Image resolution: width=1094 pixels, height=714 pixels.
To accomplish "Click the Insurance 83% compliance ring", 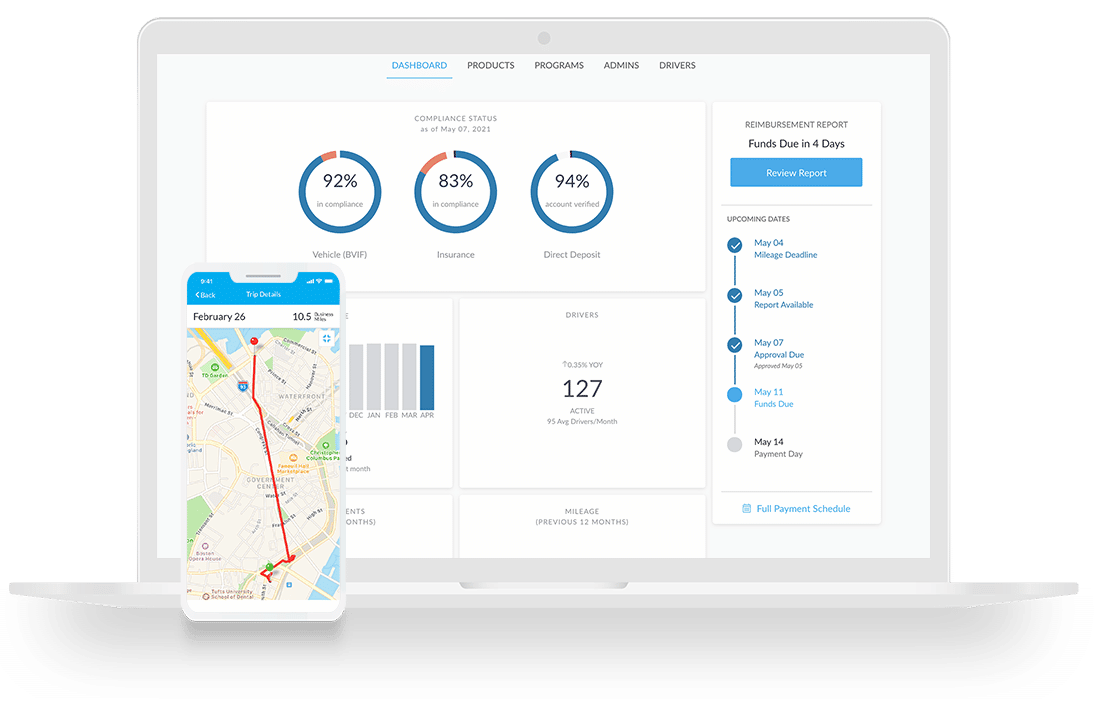I will [455, 192].
